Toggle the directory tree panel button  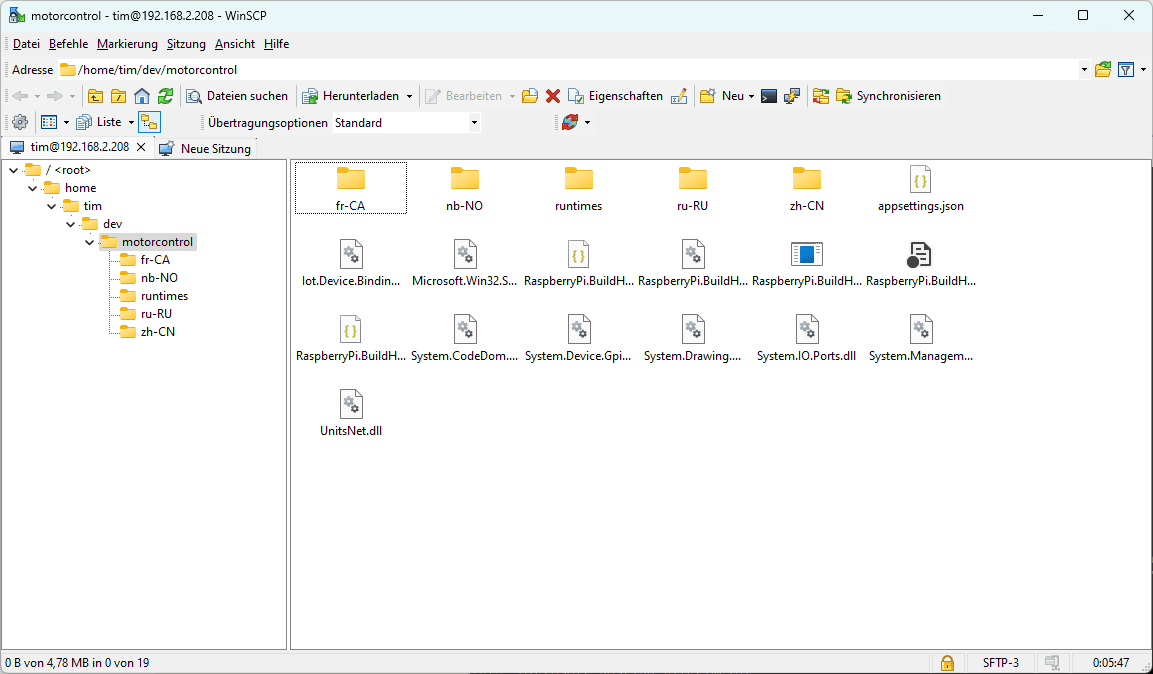tap(149, 122)
